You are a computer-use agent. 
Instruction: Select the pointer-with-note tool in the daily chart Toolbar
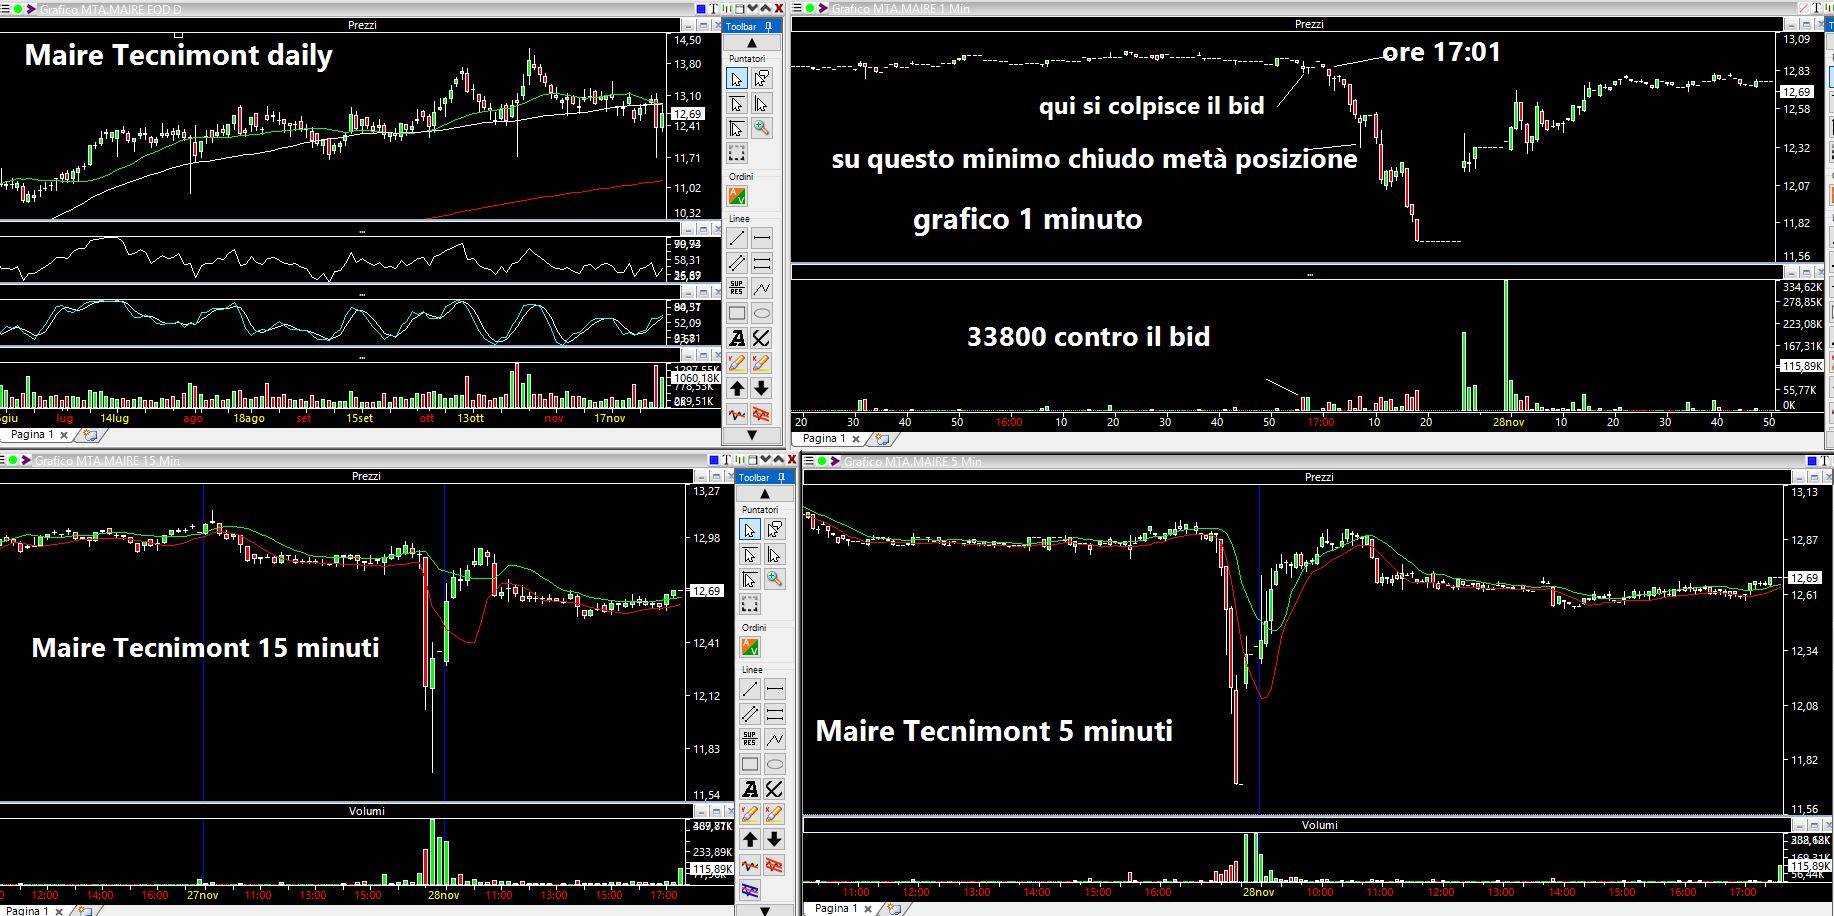click(x=762, y=79)
